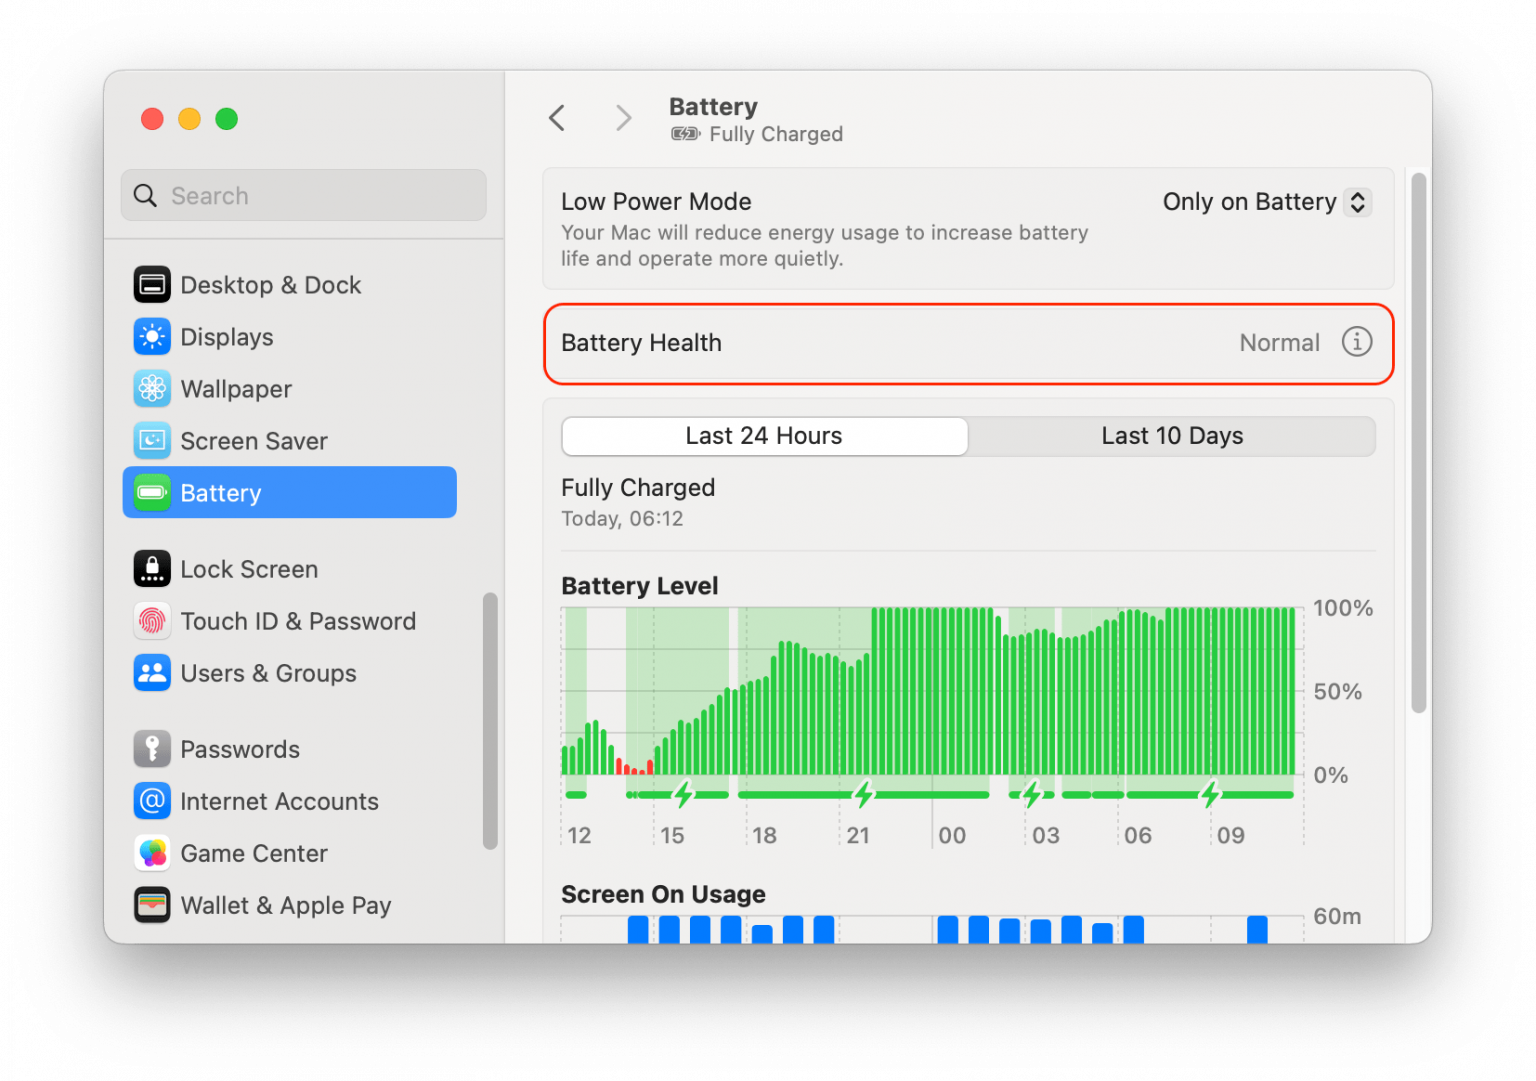Click the forward navigation chevron
Viewport: 1536px width, 1081px height.
(x=622, y=117)
